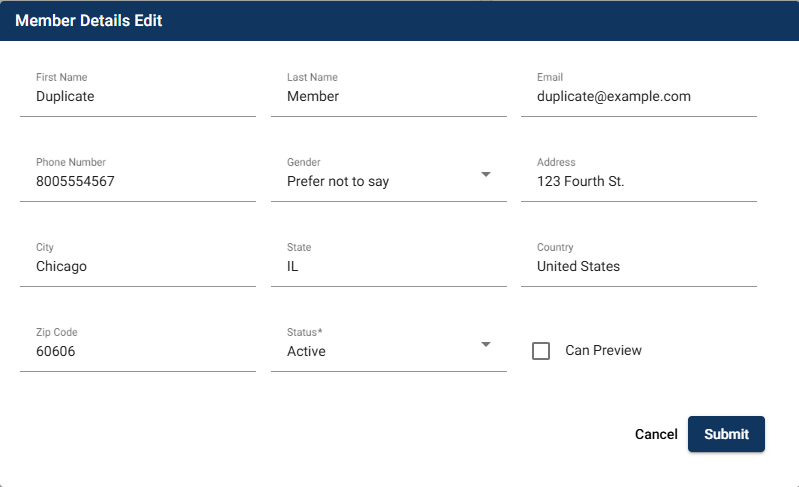Click the Member Details Edit title bar
This screenshot has height=487, width=799.
(89, 21)
